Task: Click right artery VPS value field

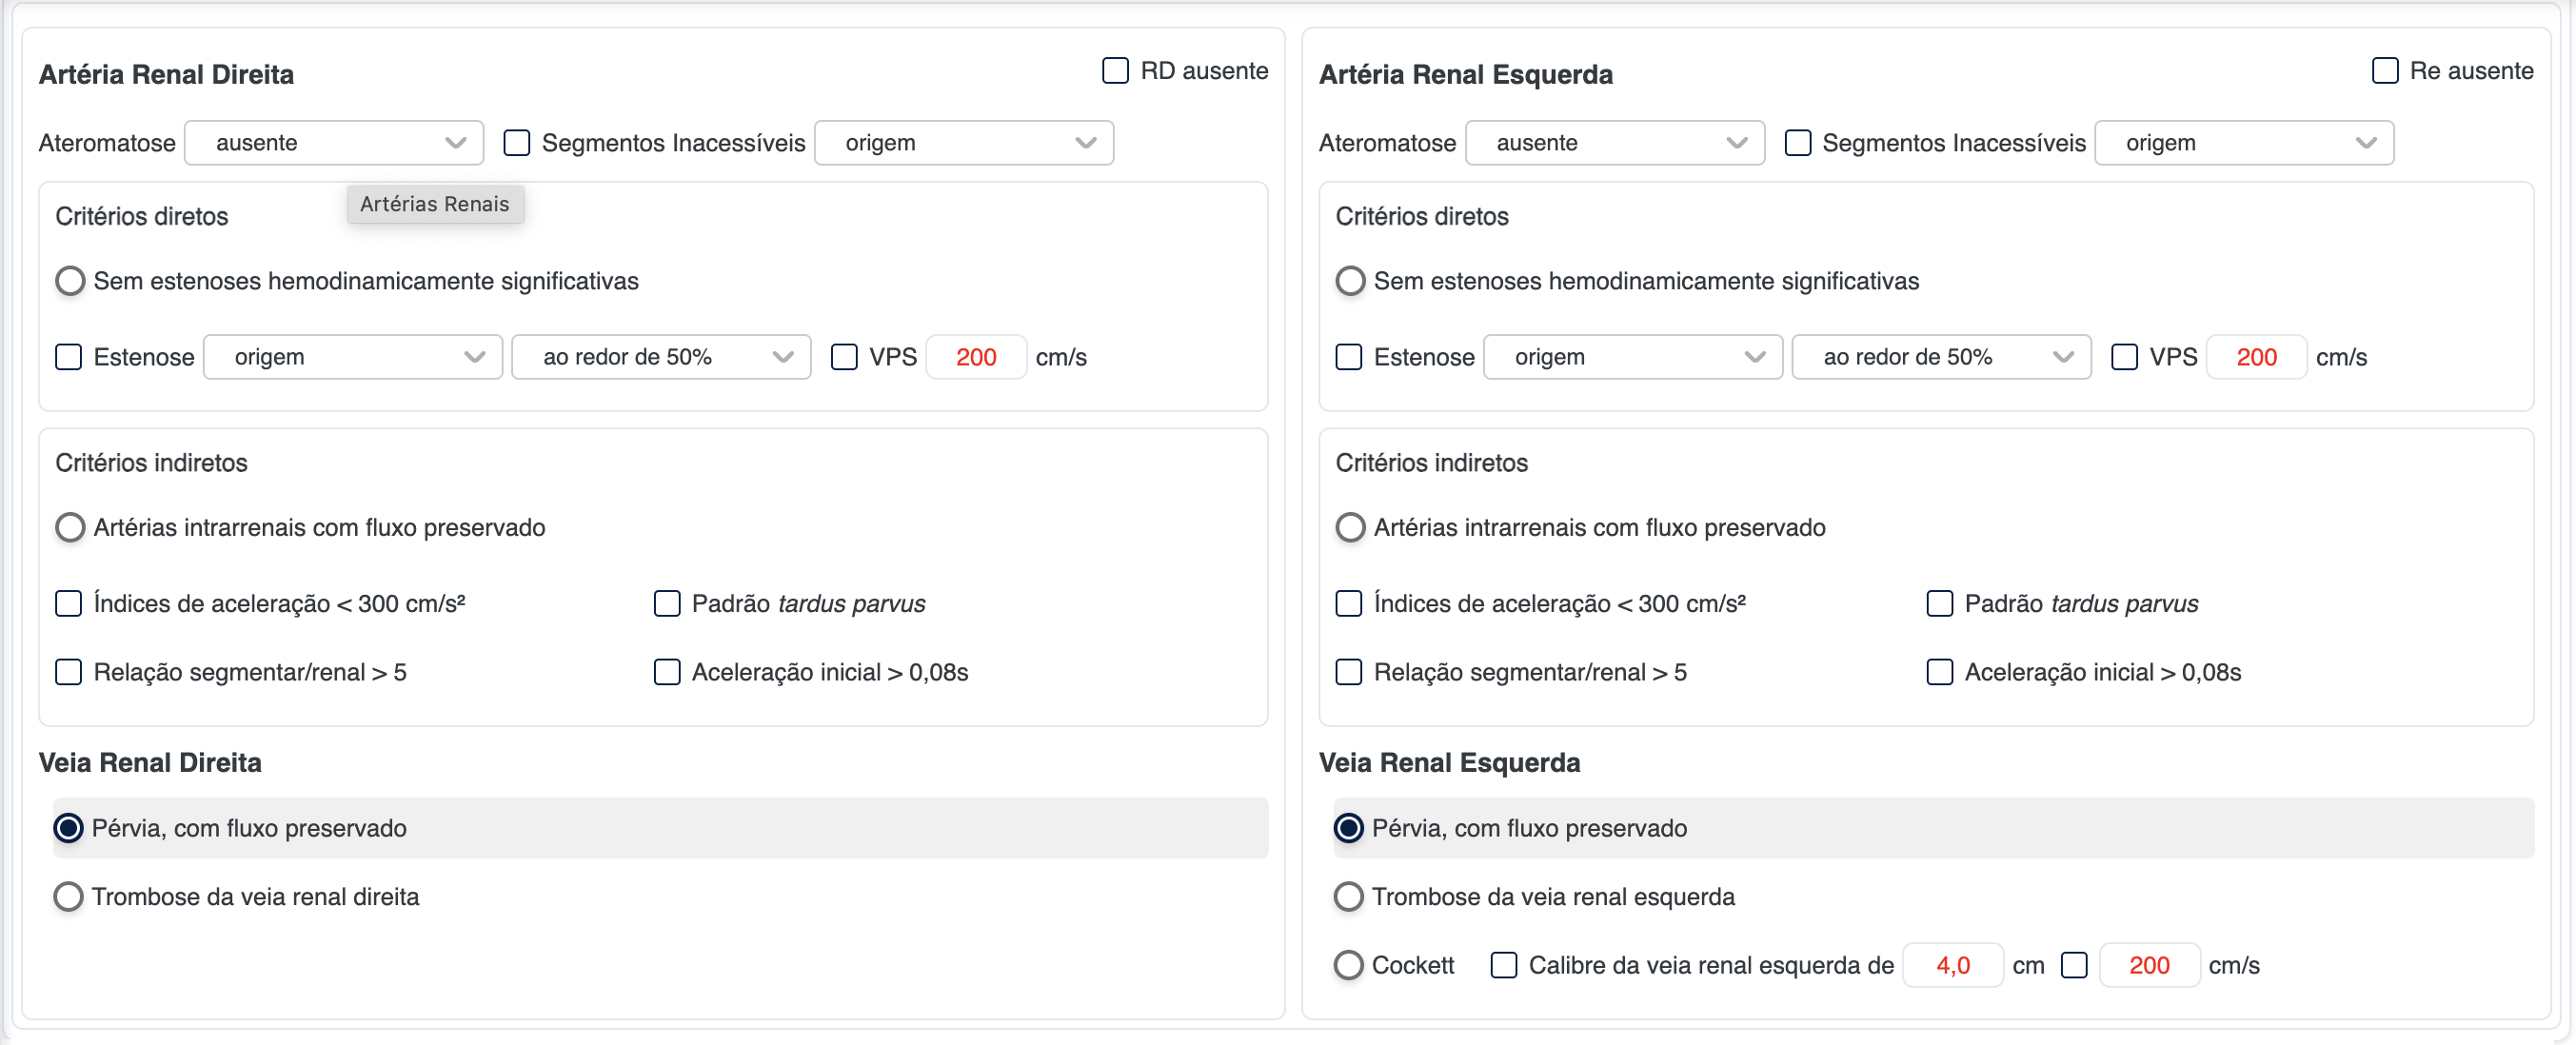Action: [975, 357]
